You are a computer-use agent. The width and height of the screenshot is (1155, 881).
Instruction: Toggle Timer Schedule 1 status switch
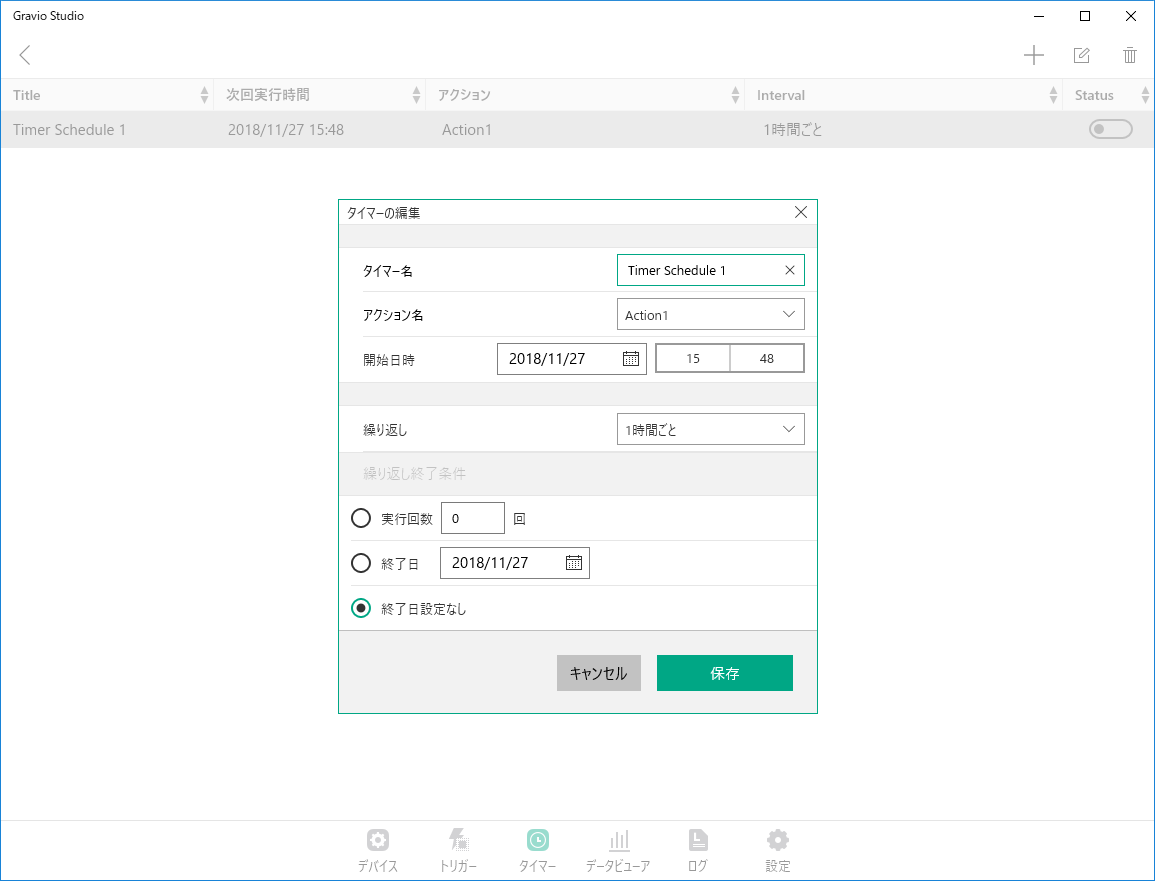tap(1110, 130)
